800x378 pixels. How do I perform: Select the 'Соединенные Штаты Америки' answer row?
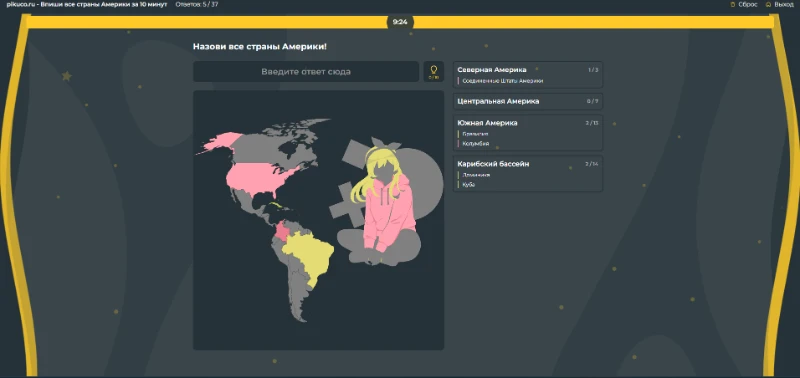point(503,81)
